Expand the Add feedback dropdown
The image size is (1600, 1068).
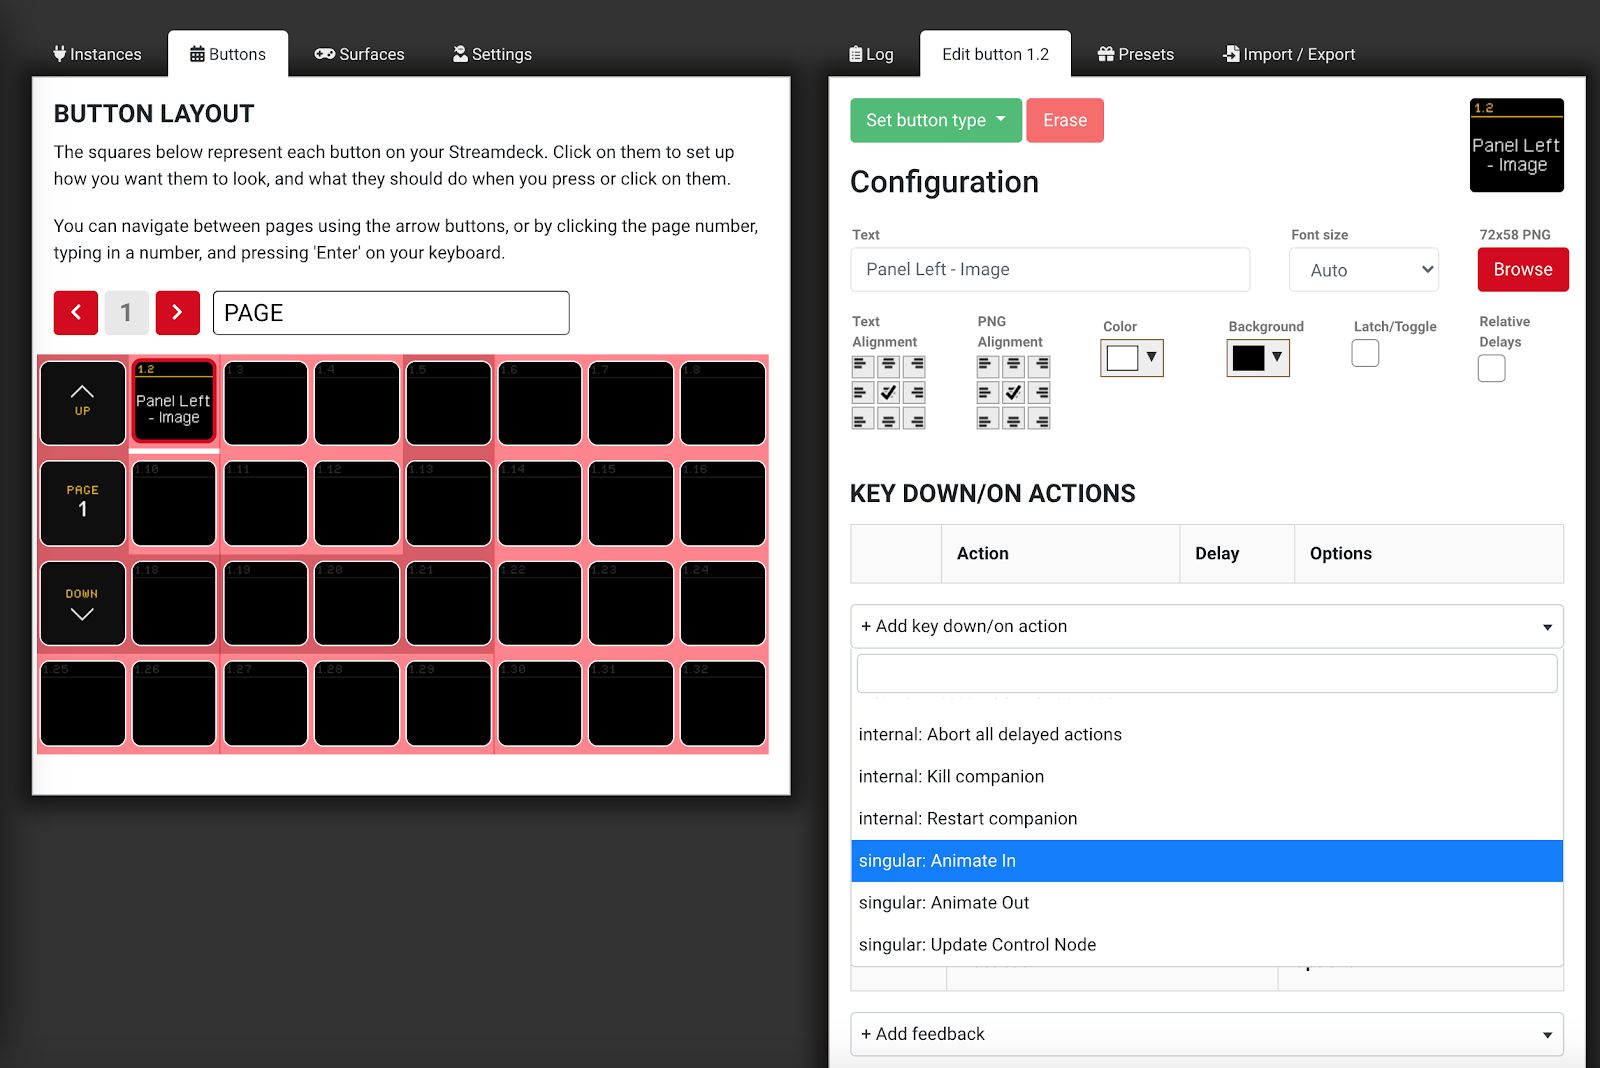point(1205,1034)
